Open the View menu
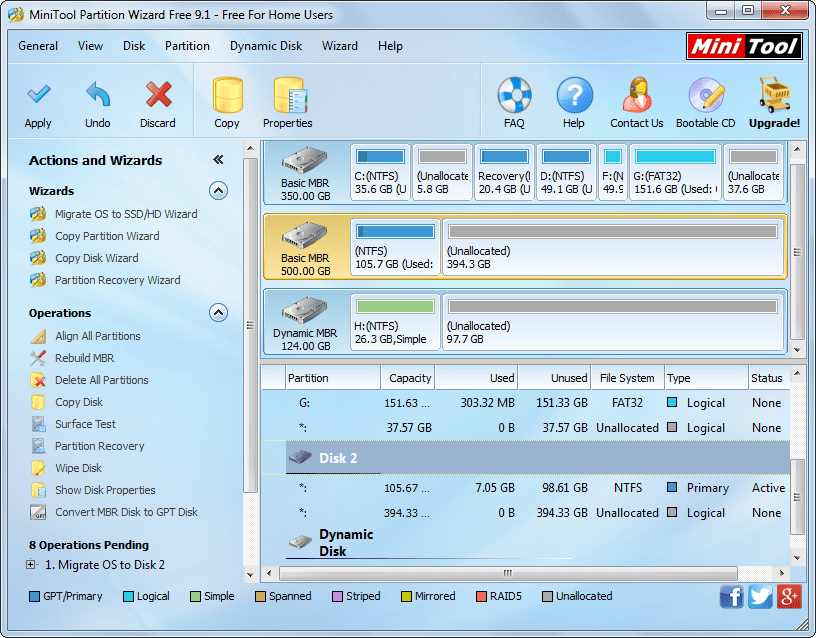 point(91,46)
